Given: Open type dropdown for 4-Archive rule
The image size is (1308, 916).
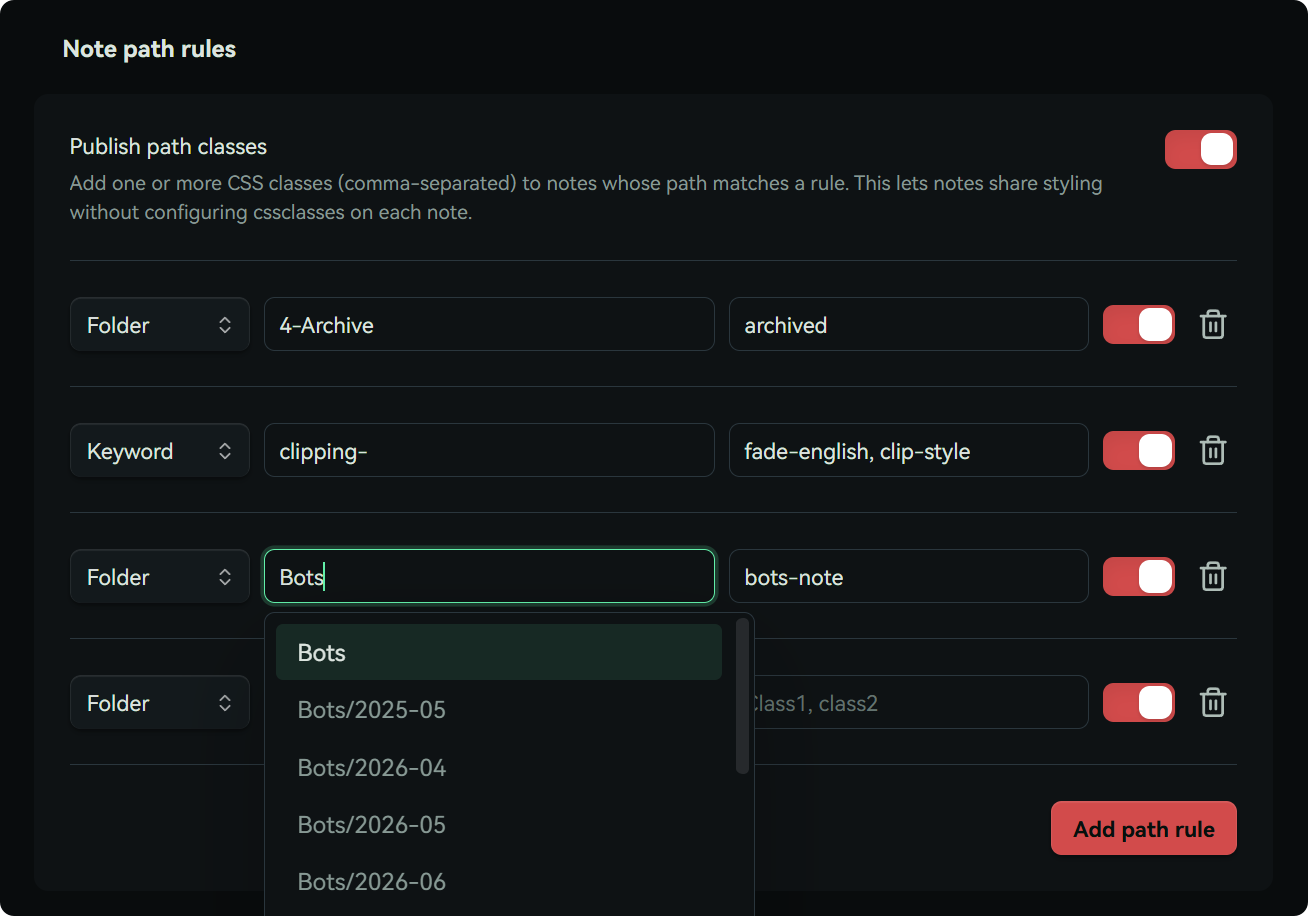Looking at the screenshot, I should (x=160, y=325).
